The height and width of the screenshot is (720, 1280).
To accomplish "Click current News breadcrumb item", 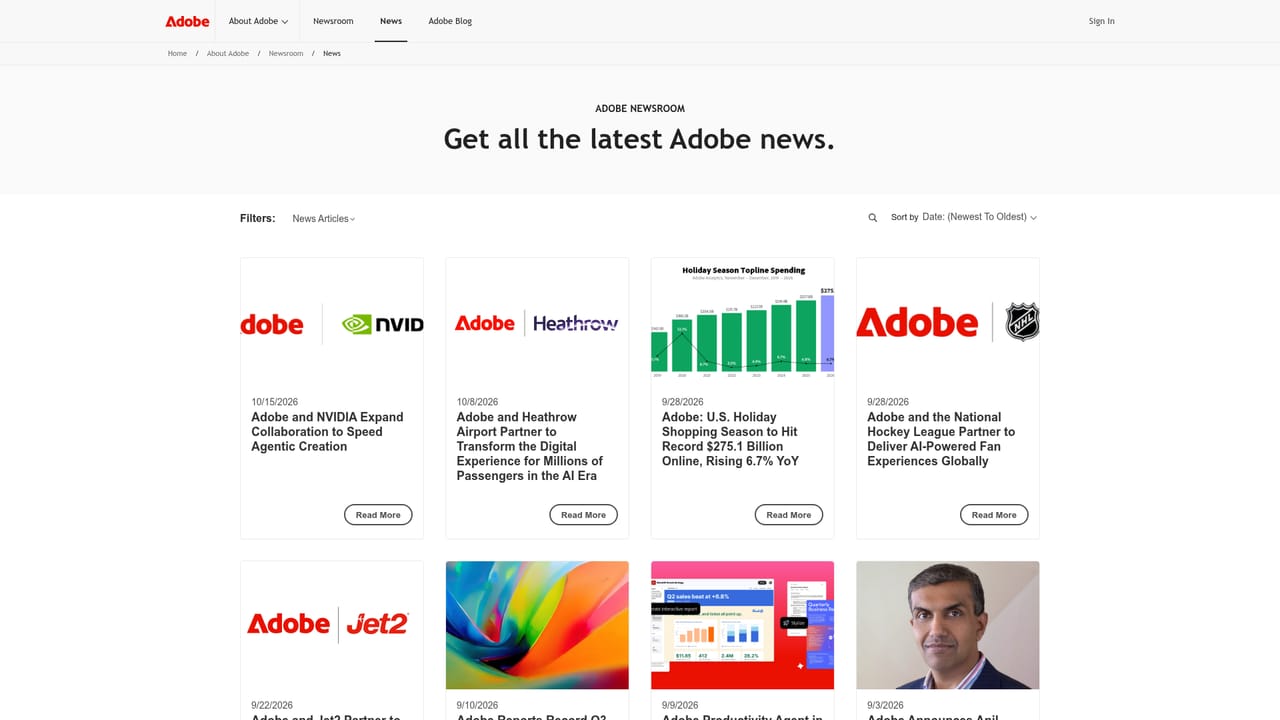I will click(332, 53).
